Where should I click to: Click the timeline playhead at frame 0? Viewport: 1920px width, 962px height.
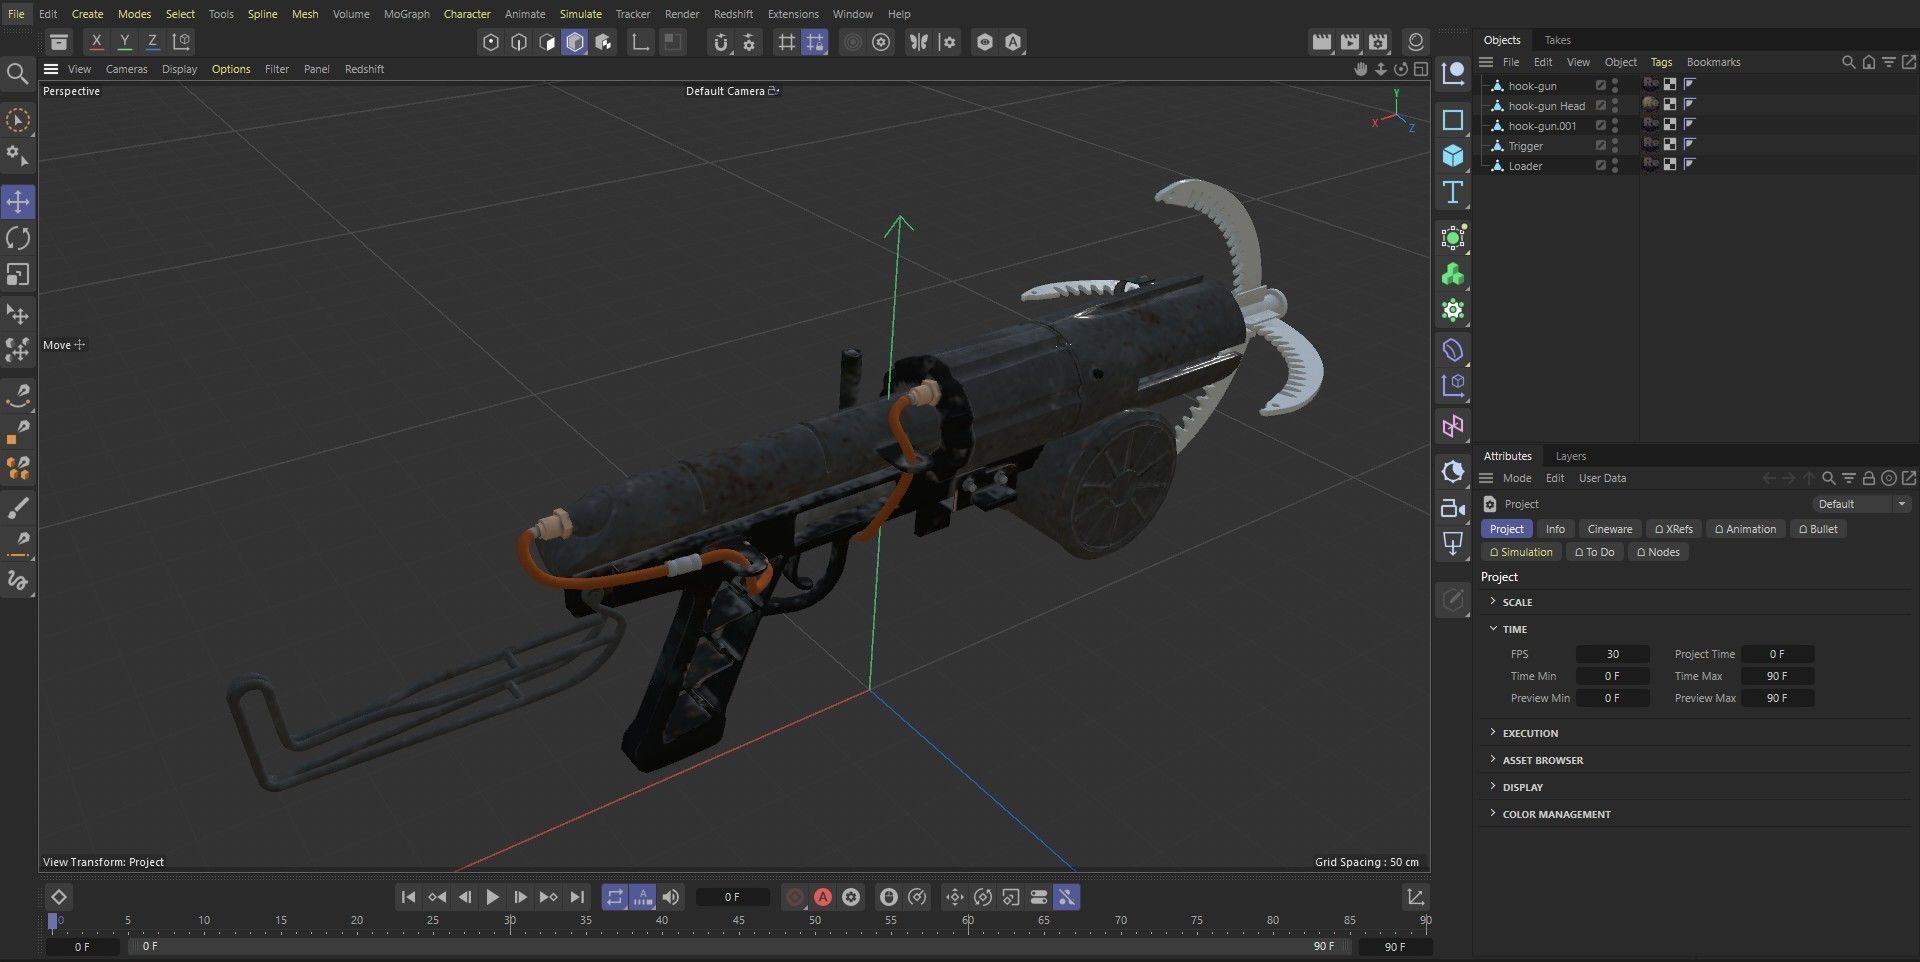click(x=53, y=921)
